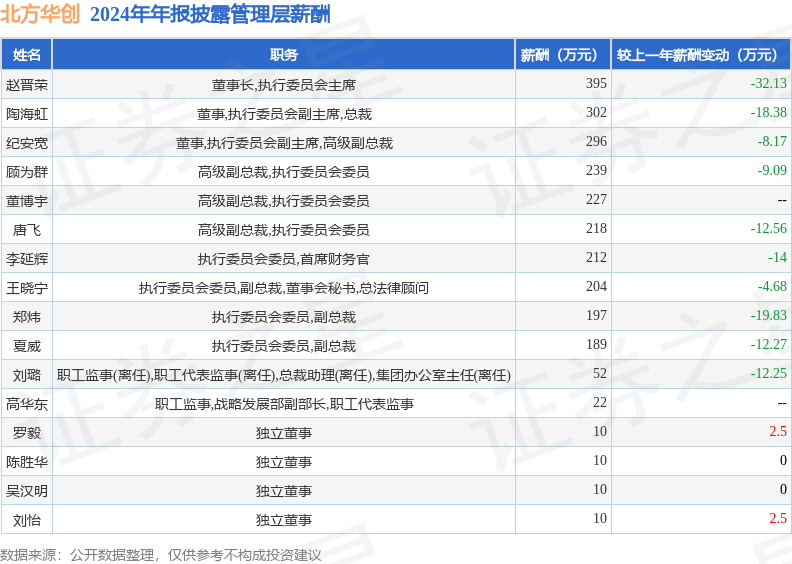Screen dimensions: 792x564
Task: Select the name cell 刘怡
Action: coord(27,520)
